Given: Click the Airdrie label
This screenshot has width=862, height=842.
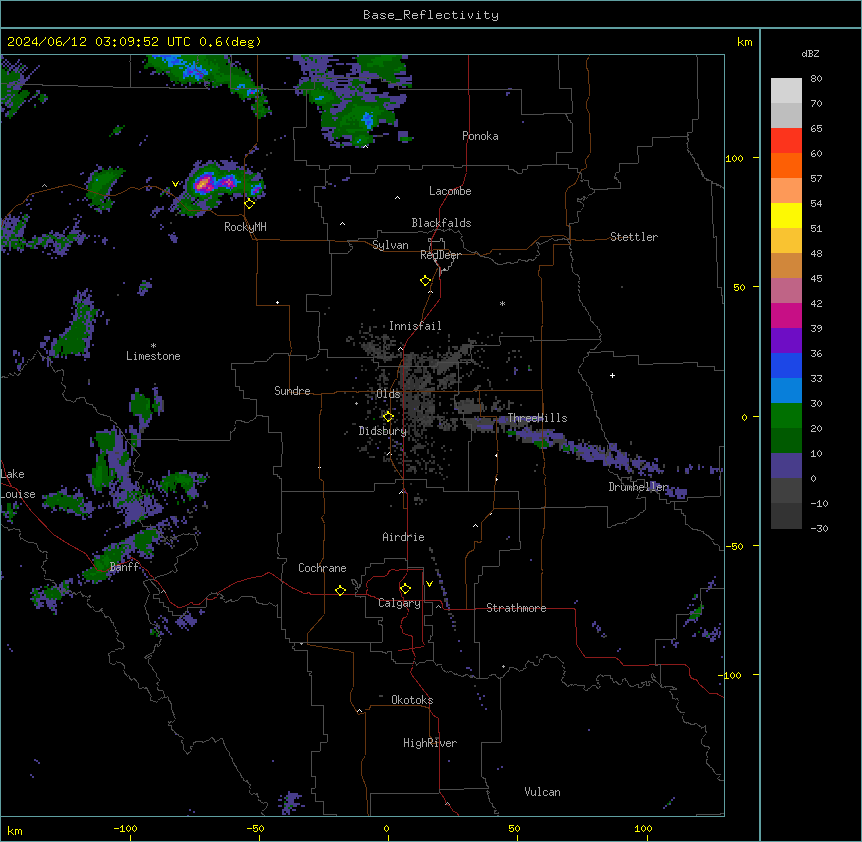Looking at the screenshot, I should click(x=403, y=537).
